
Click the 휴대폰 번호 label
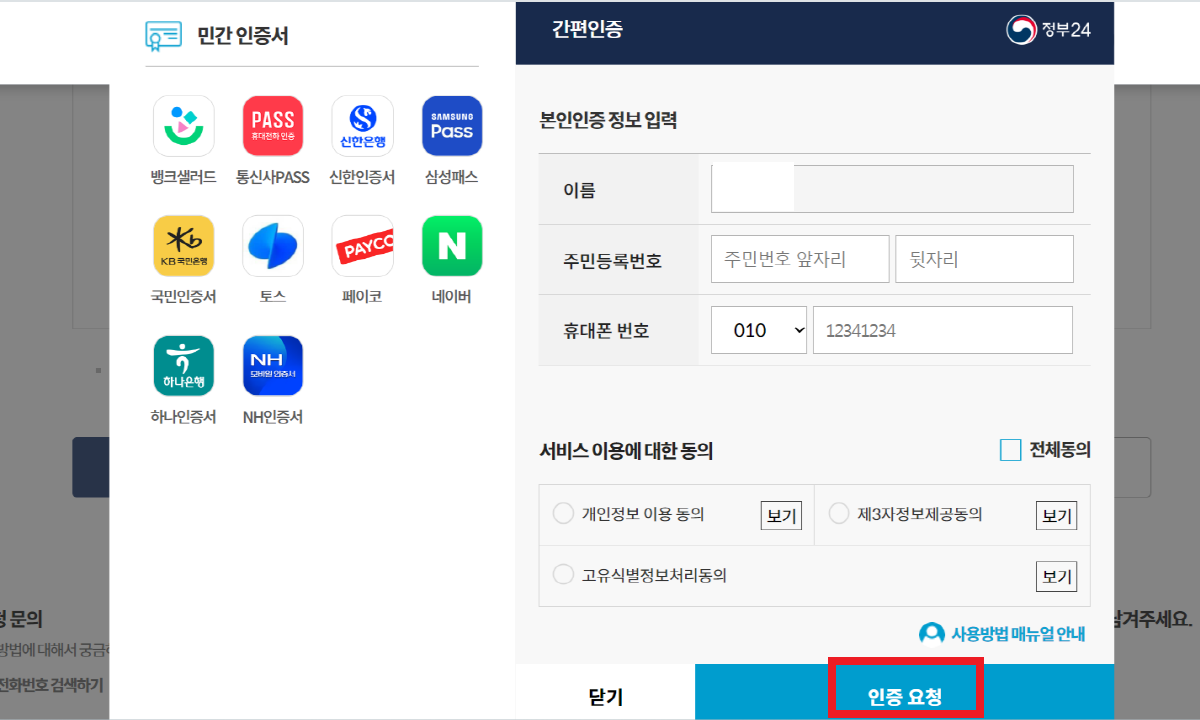coord(607,330)
